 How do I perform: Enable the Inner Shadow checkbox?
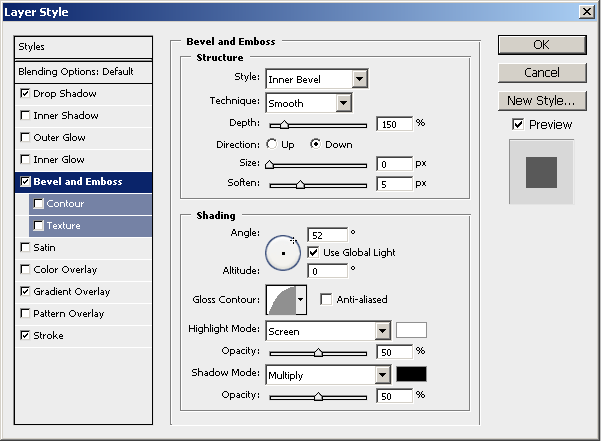point(25,116)
